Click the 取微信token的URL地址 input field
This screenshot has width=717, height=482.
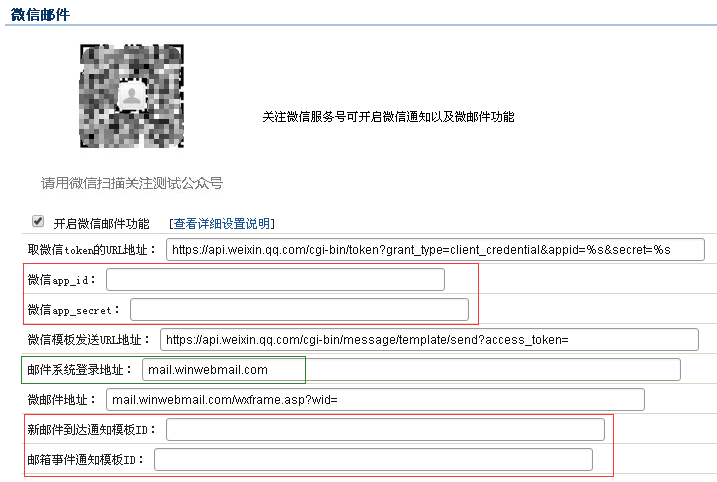[435, 250]
